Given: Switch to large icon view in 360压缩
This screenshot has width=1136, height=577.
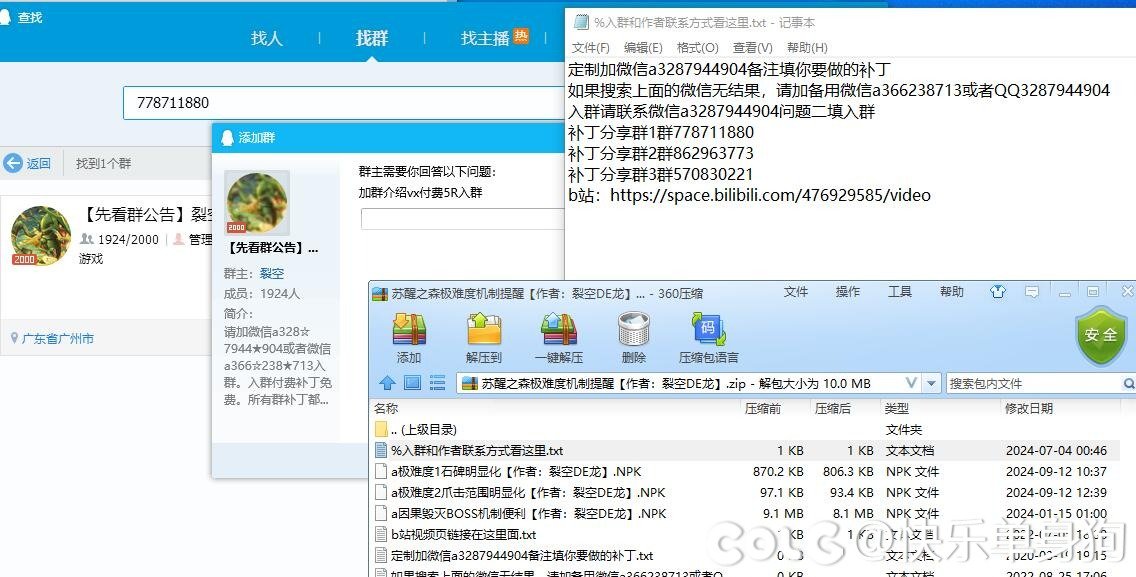Looking at the screenshot, I should coord(412,383).
